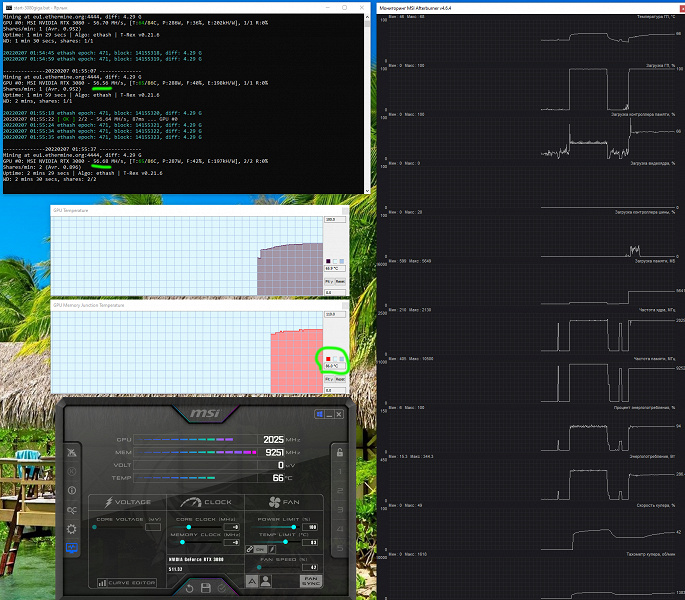The width and height of the screenshot is (685, 600).
Task: Click Fit y in GPU Temperature window
Action: point(329,281)
